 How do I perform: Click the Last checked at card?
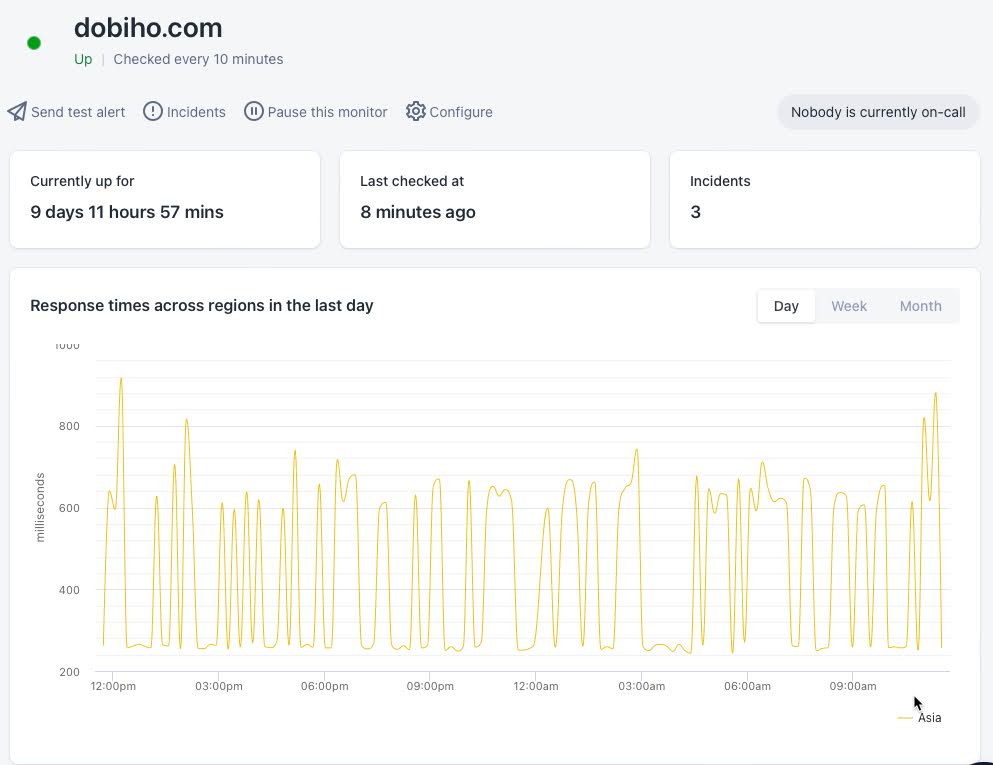(495, 199)
